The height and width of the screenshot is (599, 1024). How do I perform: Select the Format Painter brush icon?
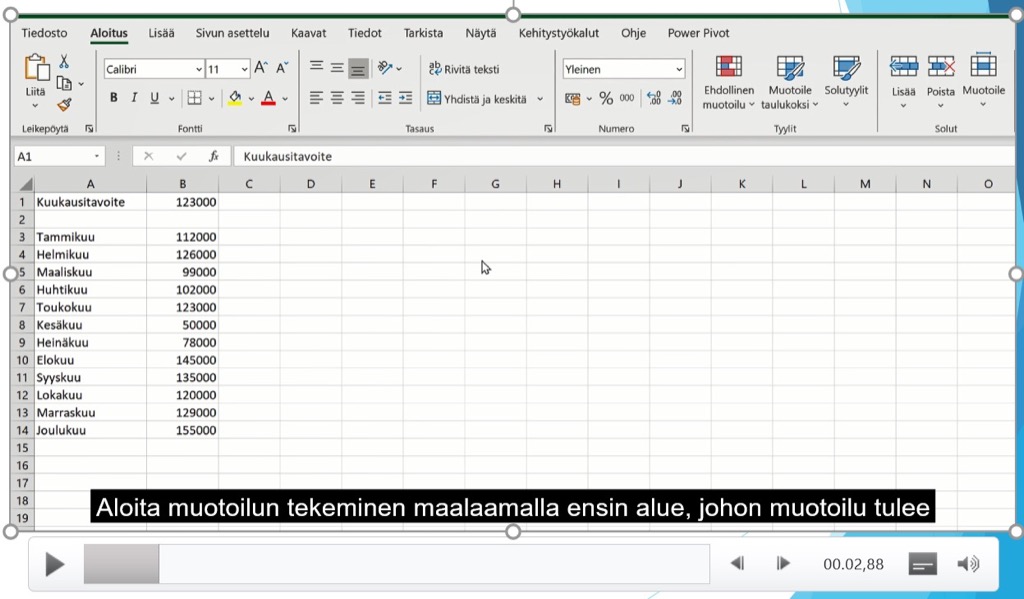coord(64,105)
